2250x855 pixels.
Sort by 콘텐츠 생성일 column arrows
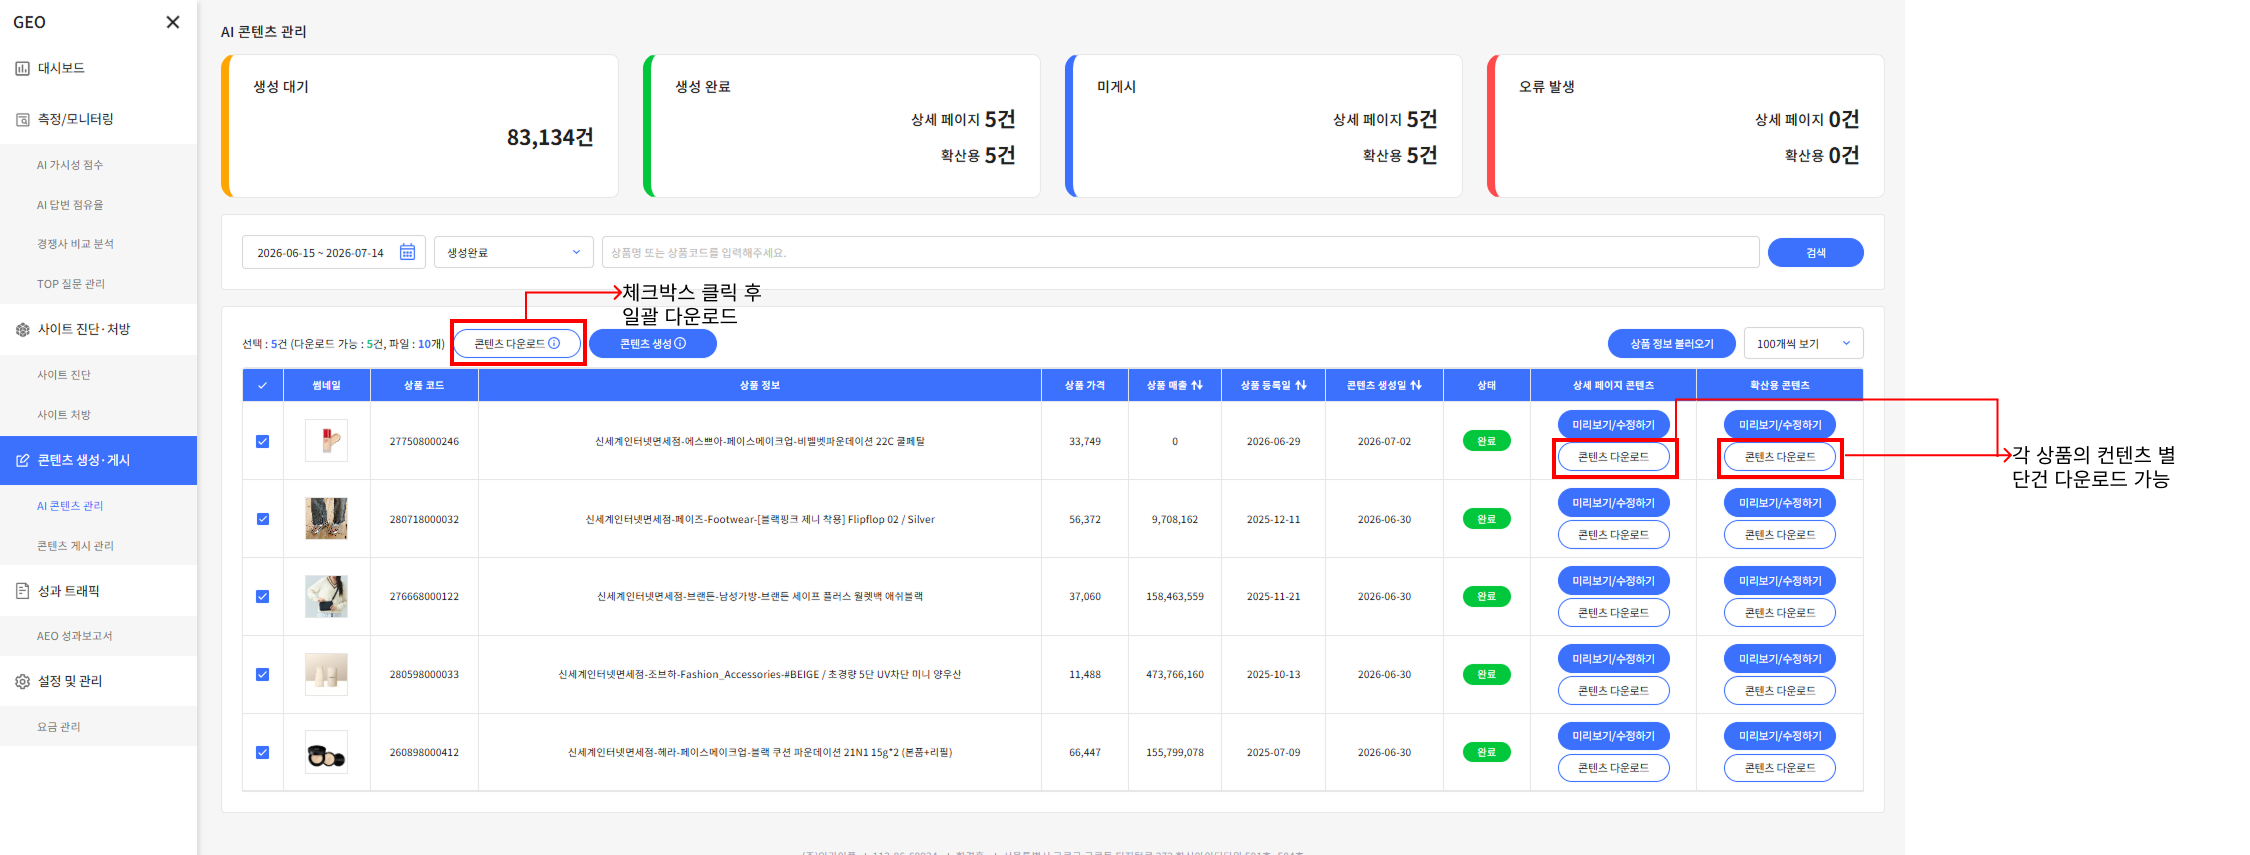(1416, 385)
